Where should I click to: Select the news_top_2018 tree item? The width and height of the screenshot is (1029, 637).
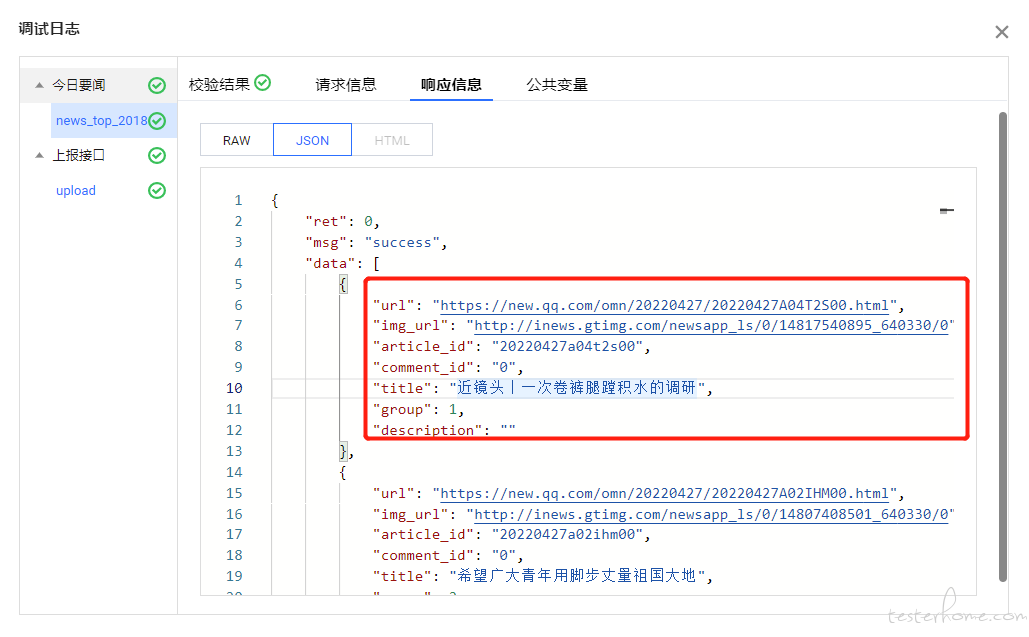[100, 121]
